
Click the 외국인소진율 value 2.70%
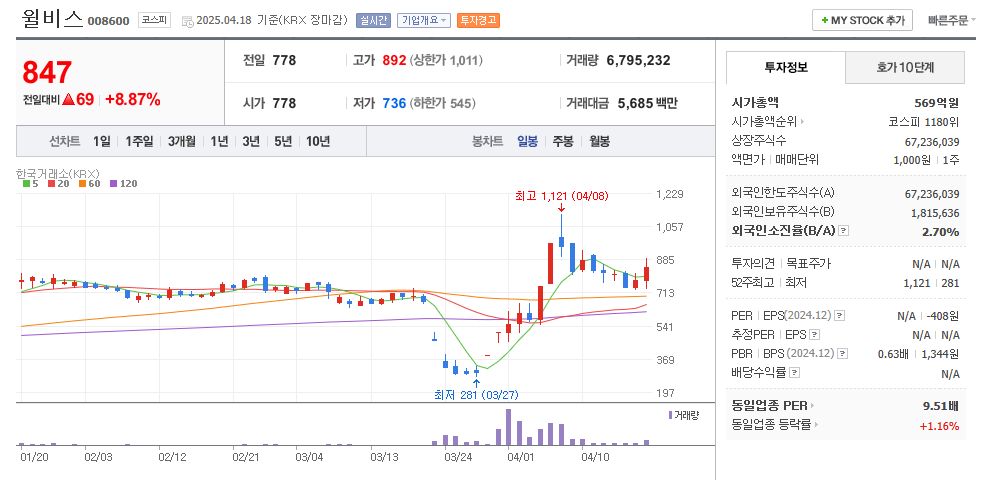pyautogui.click(x=941, y=232)
